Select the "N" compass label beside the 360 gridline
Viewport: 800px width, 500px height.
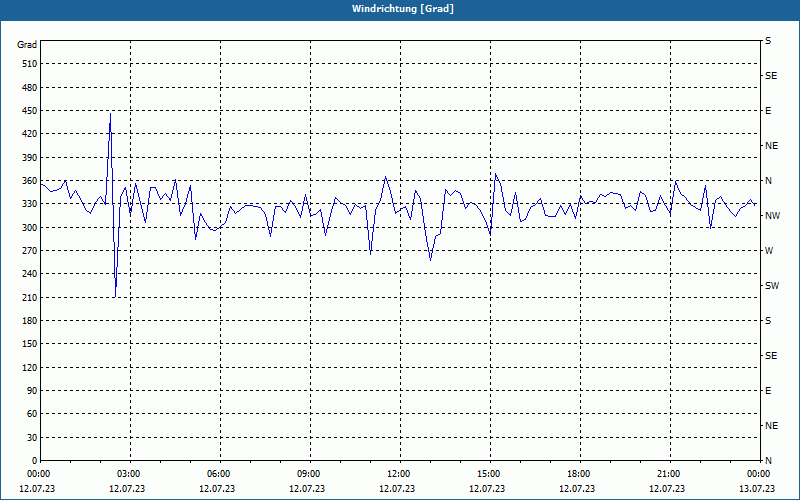[x=768, y=181]
